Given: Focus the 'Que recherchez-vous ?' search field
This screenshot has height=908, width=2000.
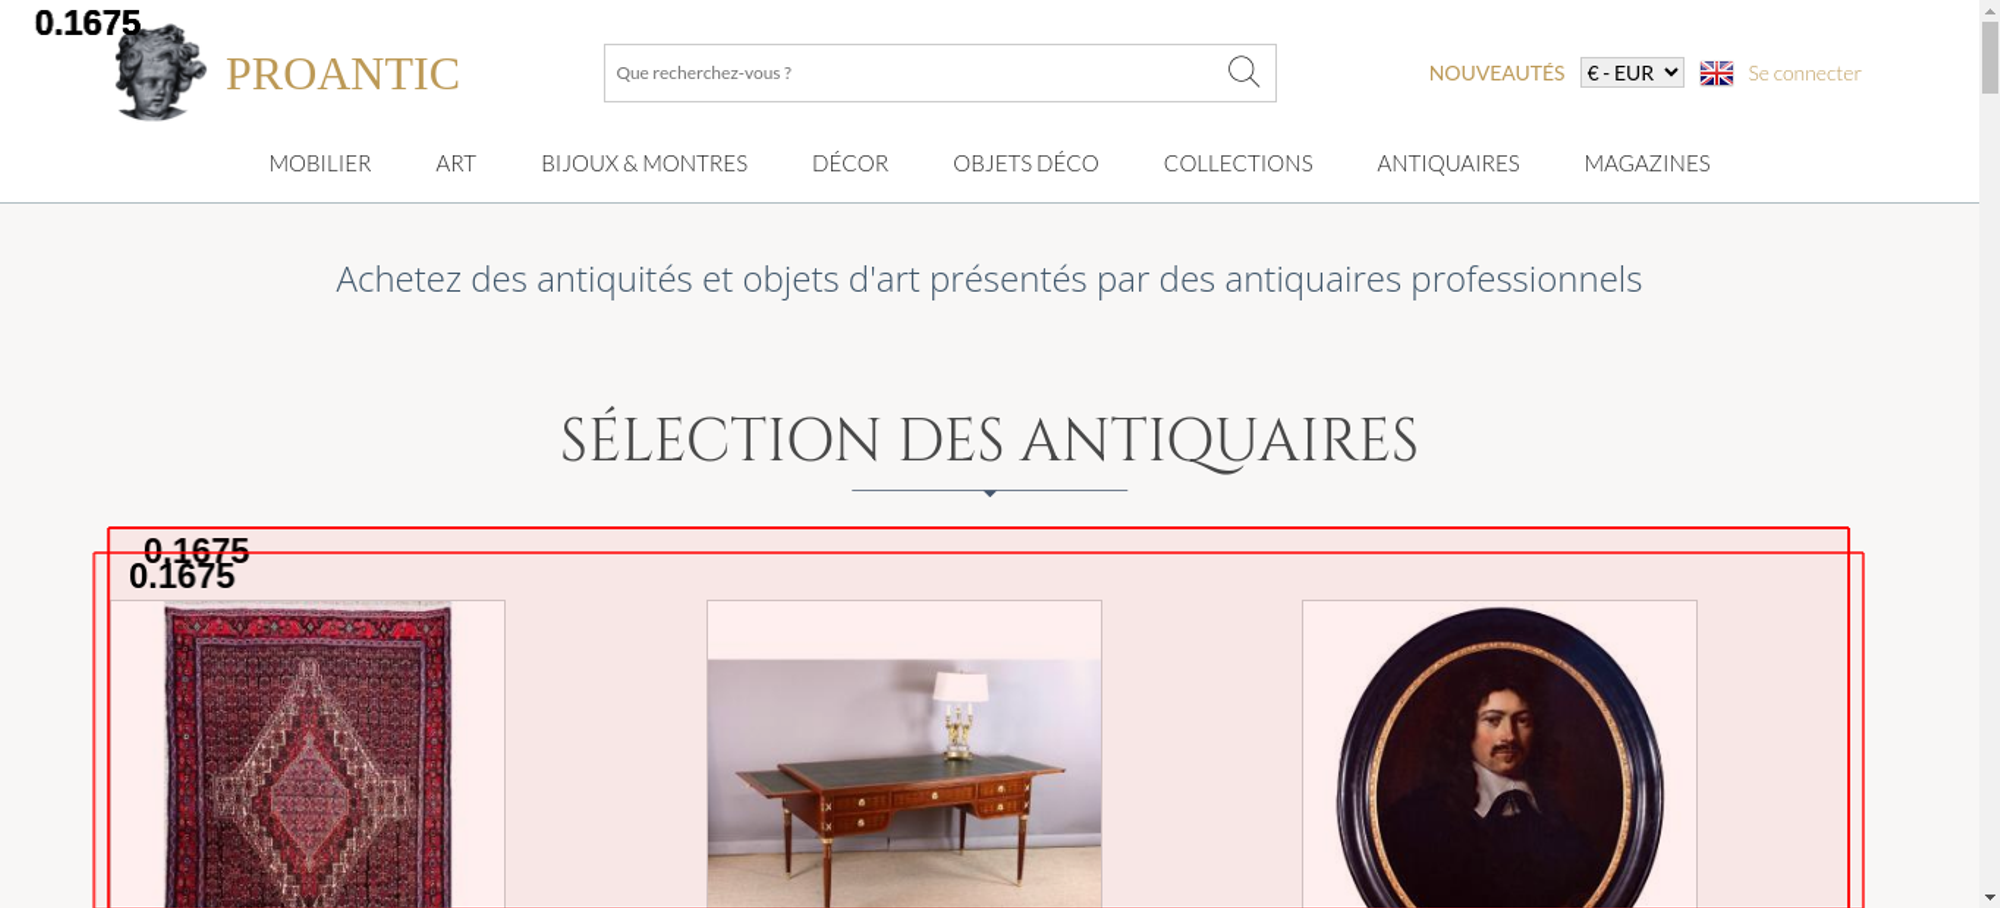Looking at the screenshot, I should [x=915, y=73].
